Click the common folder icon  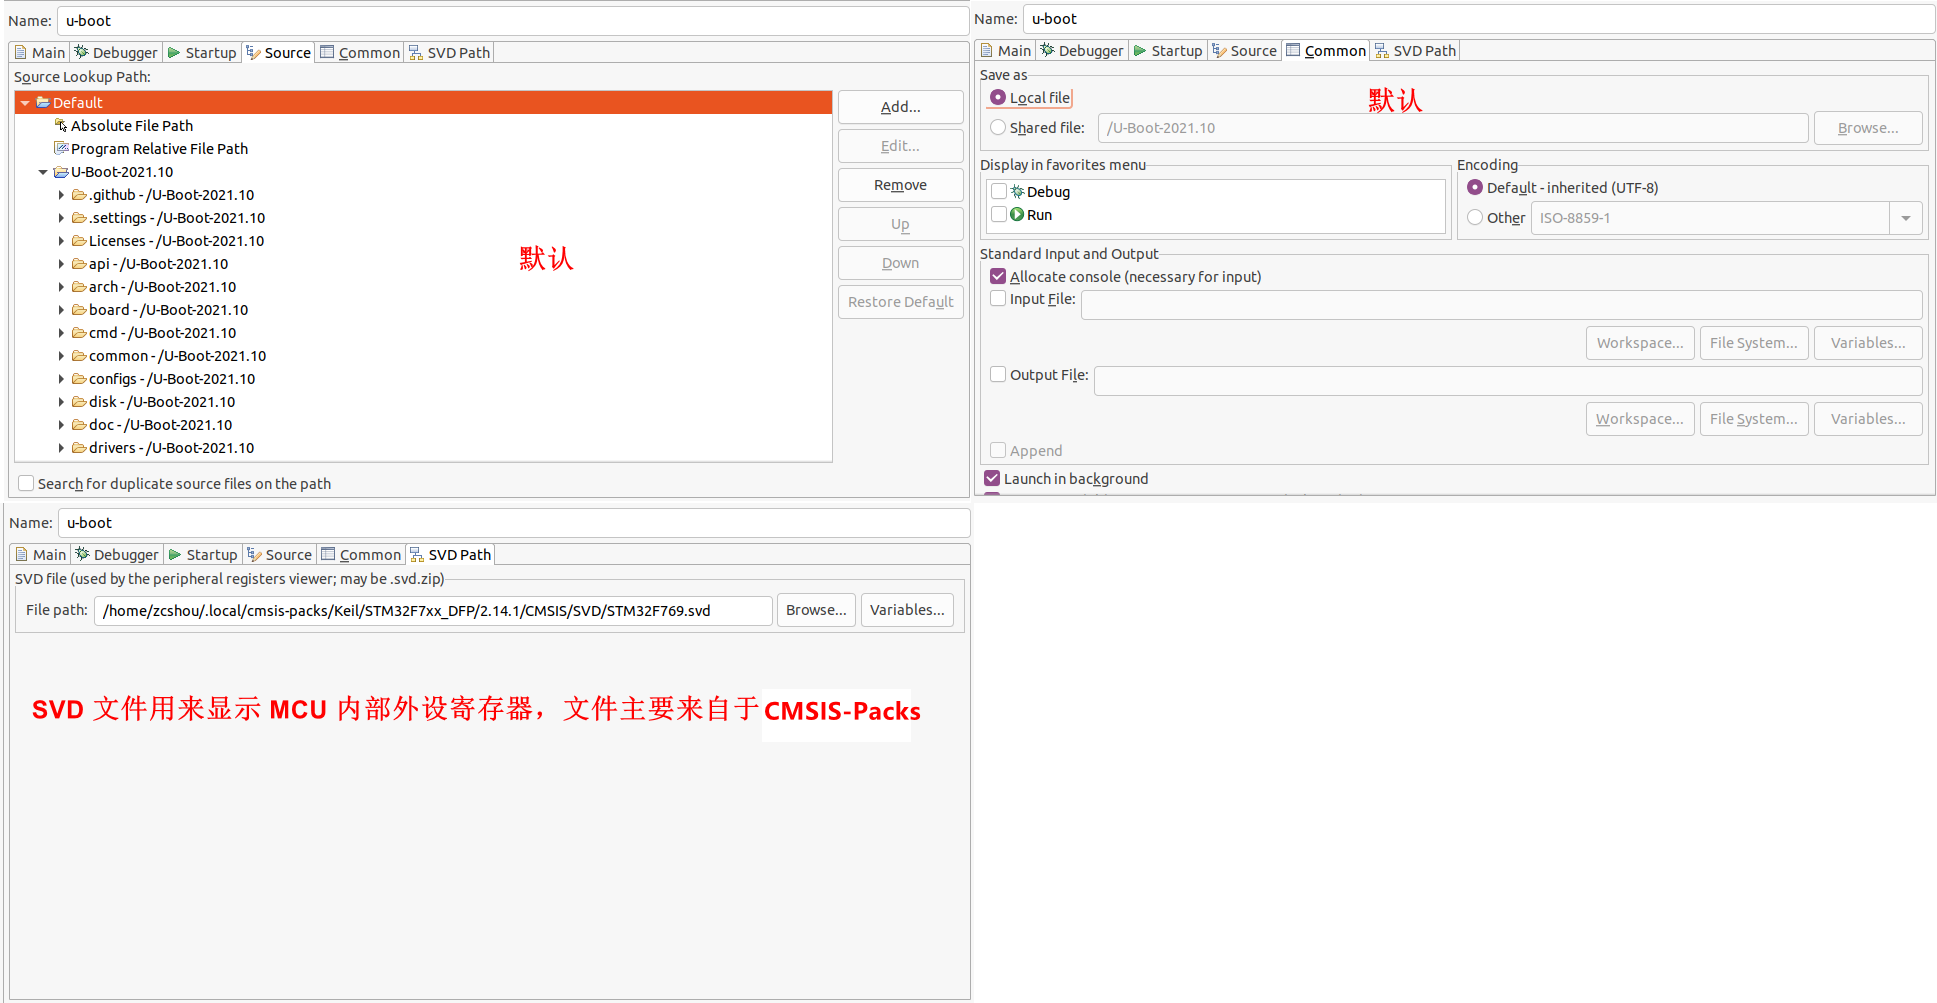tap(79, 356)
